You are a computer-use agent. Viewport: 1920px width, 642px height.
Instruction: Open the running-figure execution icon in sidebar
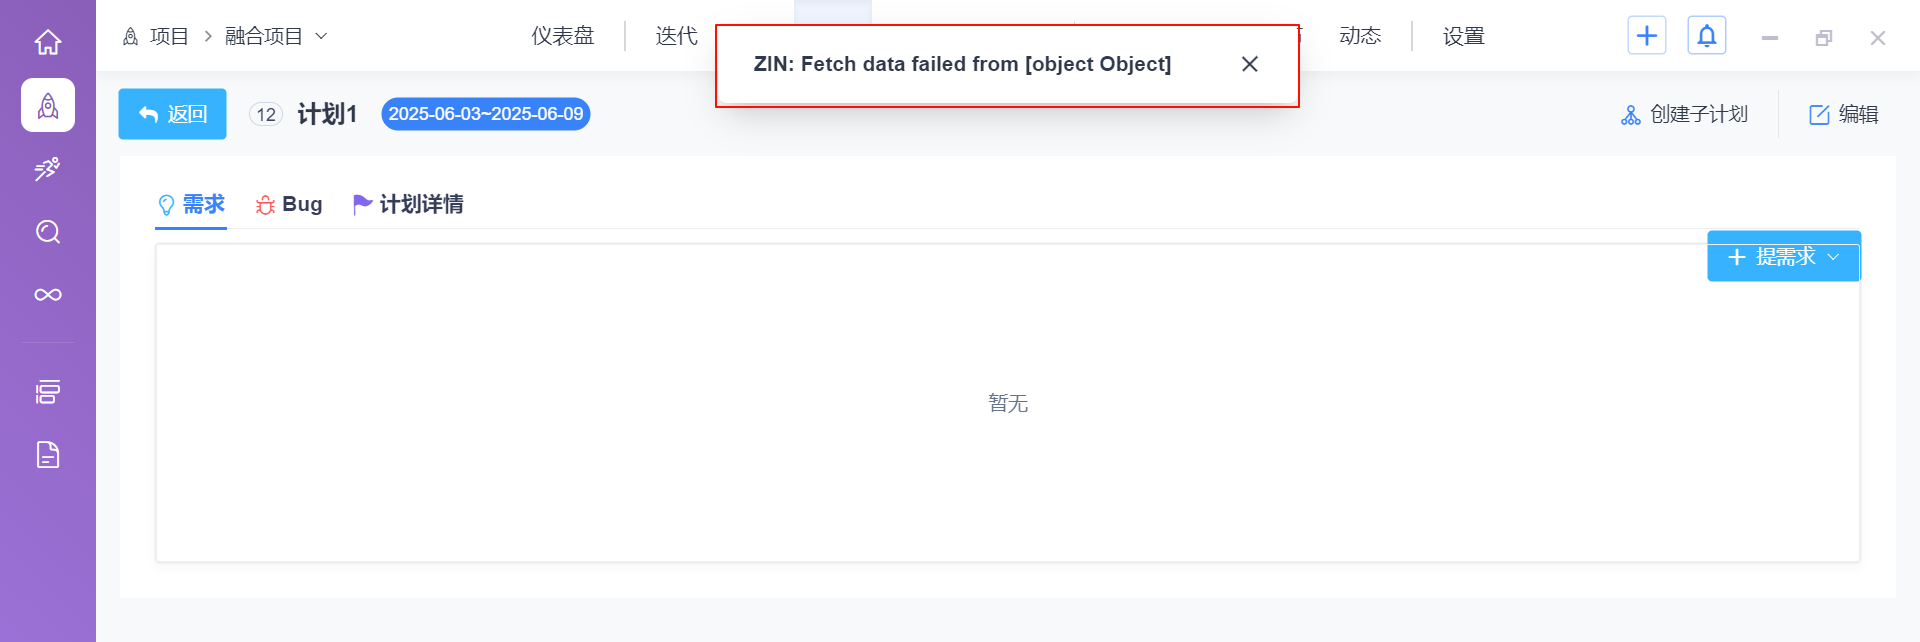point(48,169)
